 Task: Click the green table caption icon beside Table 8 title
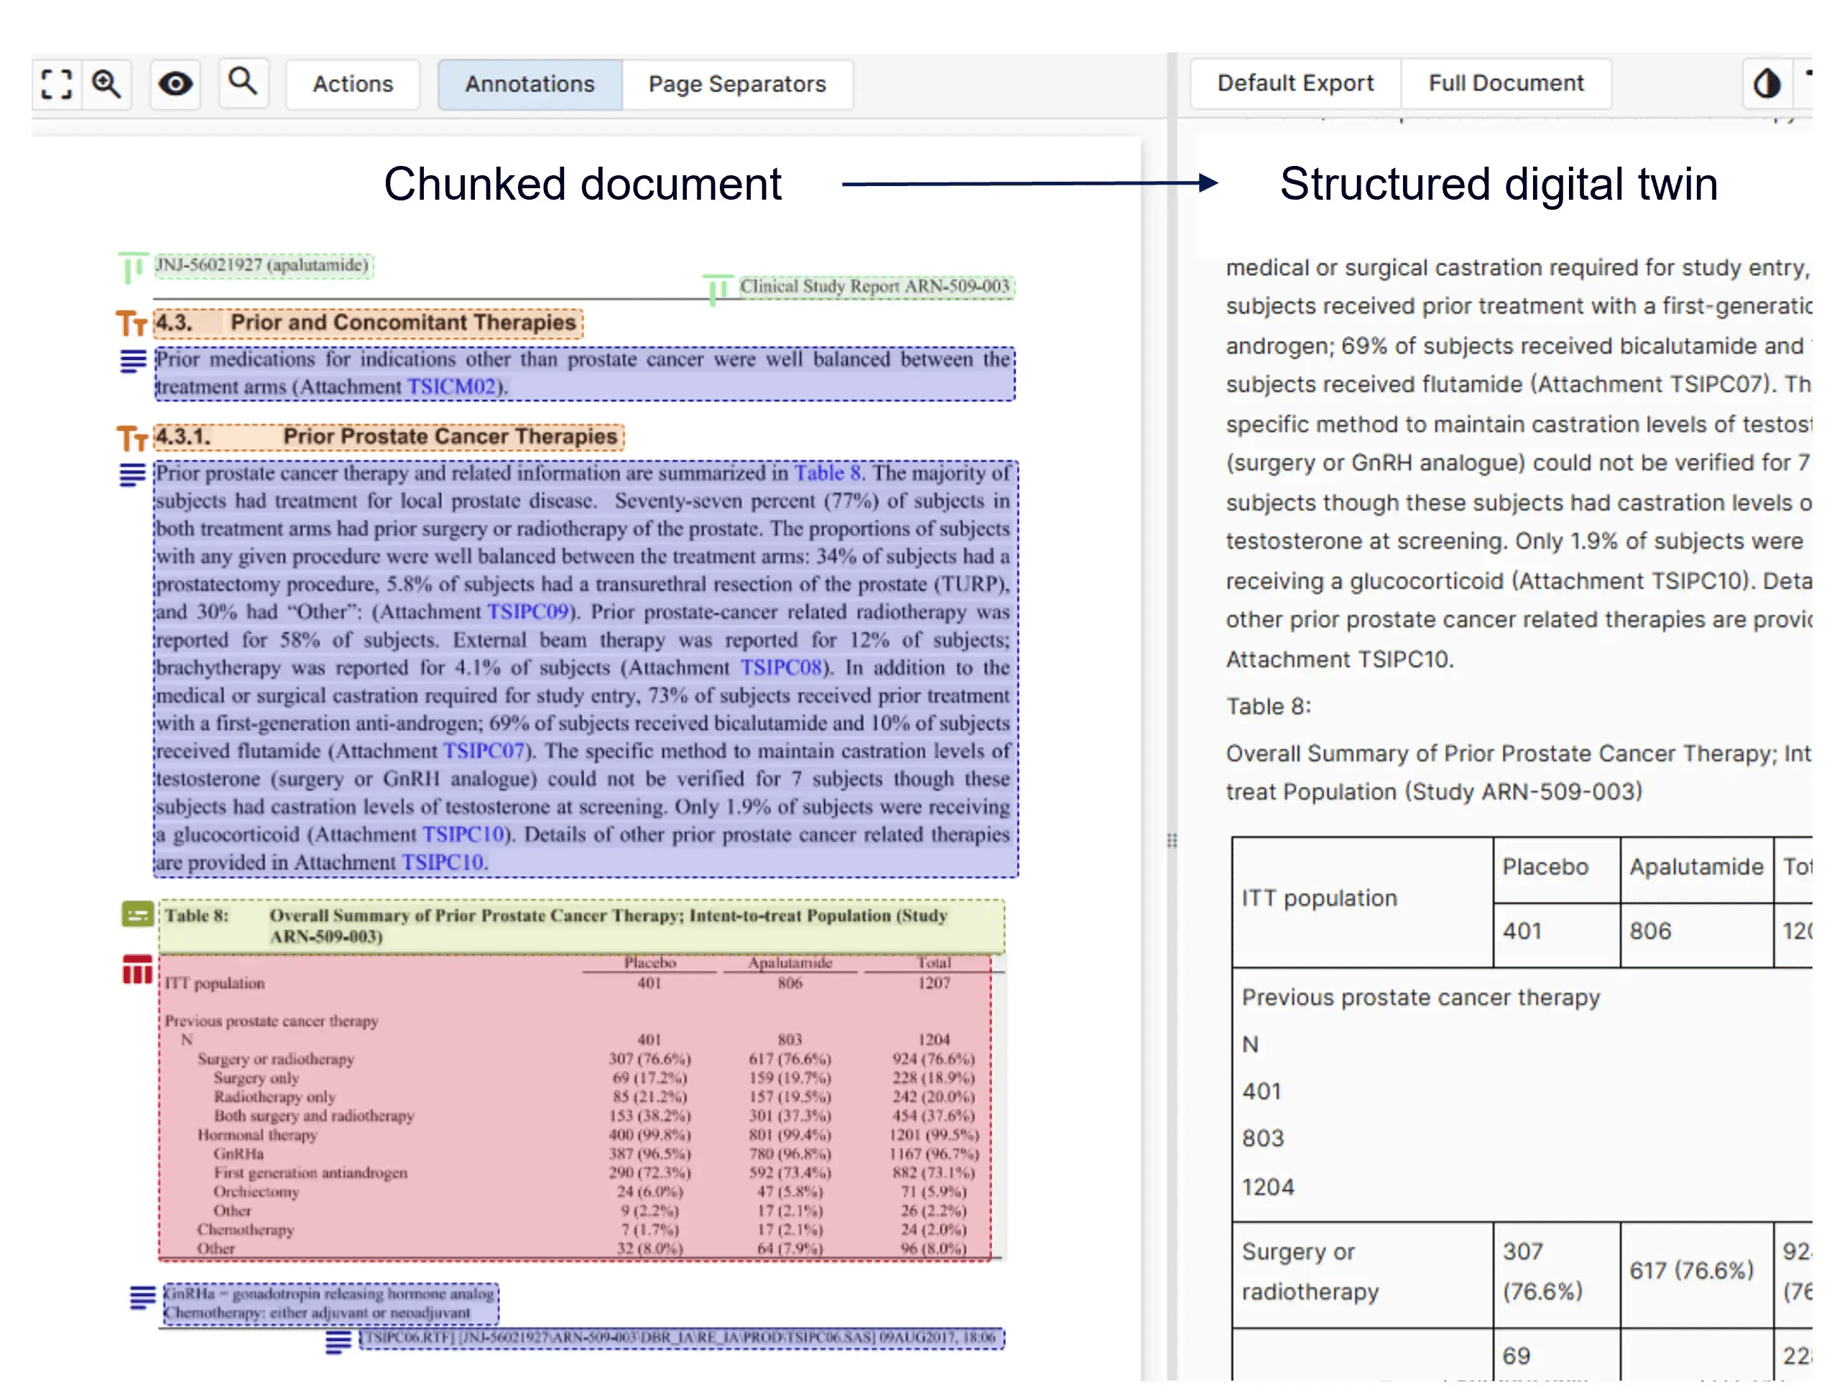[137, 915]
